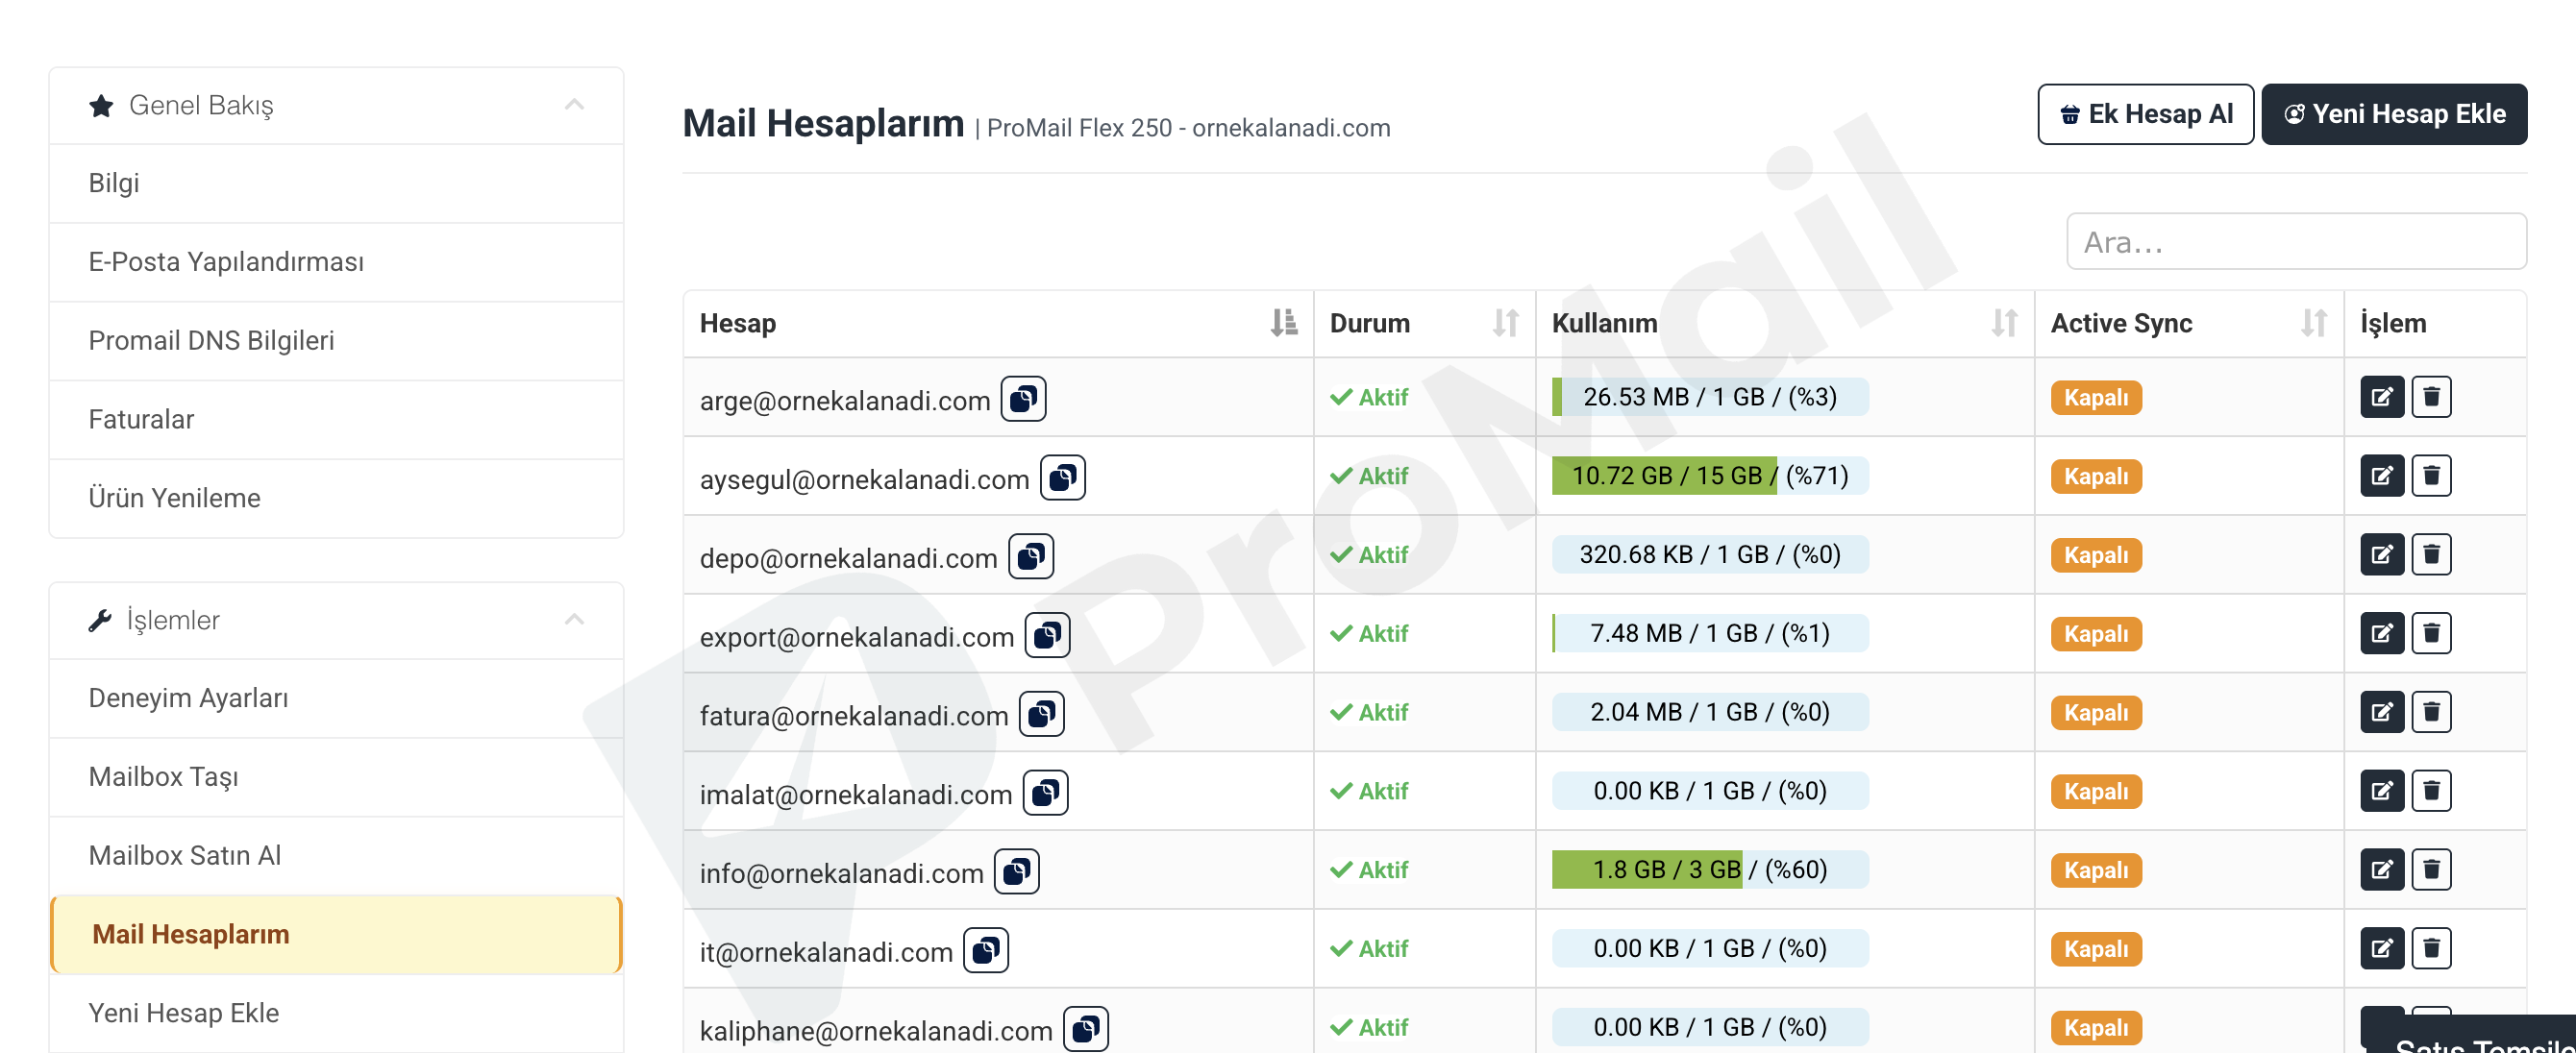2576x1053 pixels.
Task: Select Mailbox Satın Al in the sidebar
Action: click(x=336, y=856)
